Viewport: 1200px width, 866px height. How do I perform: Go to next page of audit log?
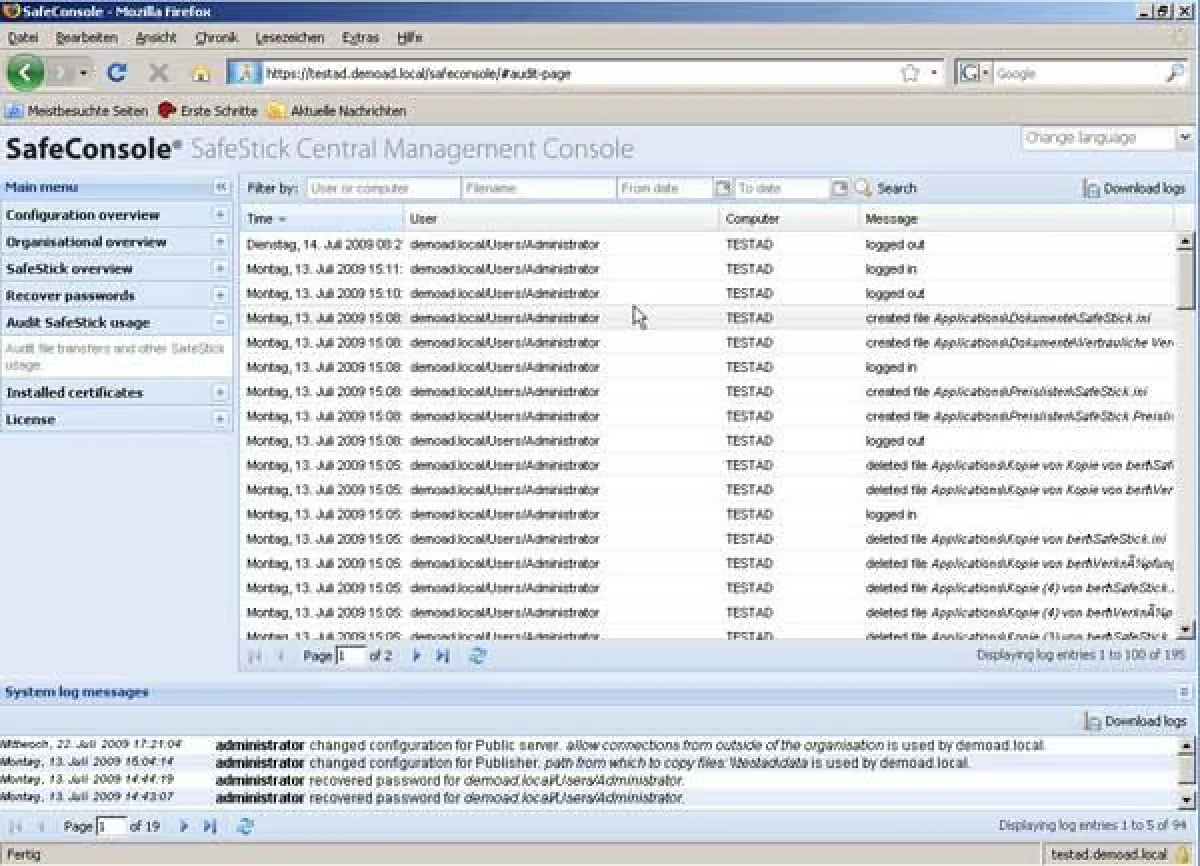point(417,656)
